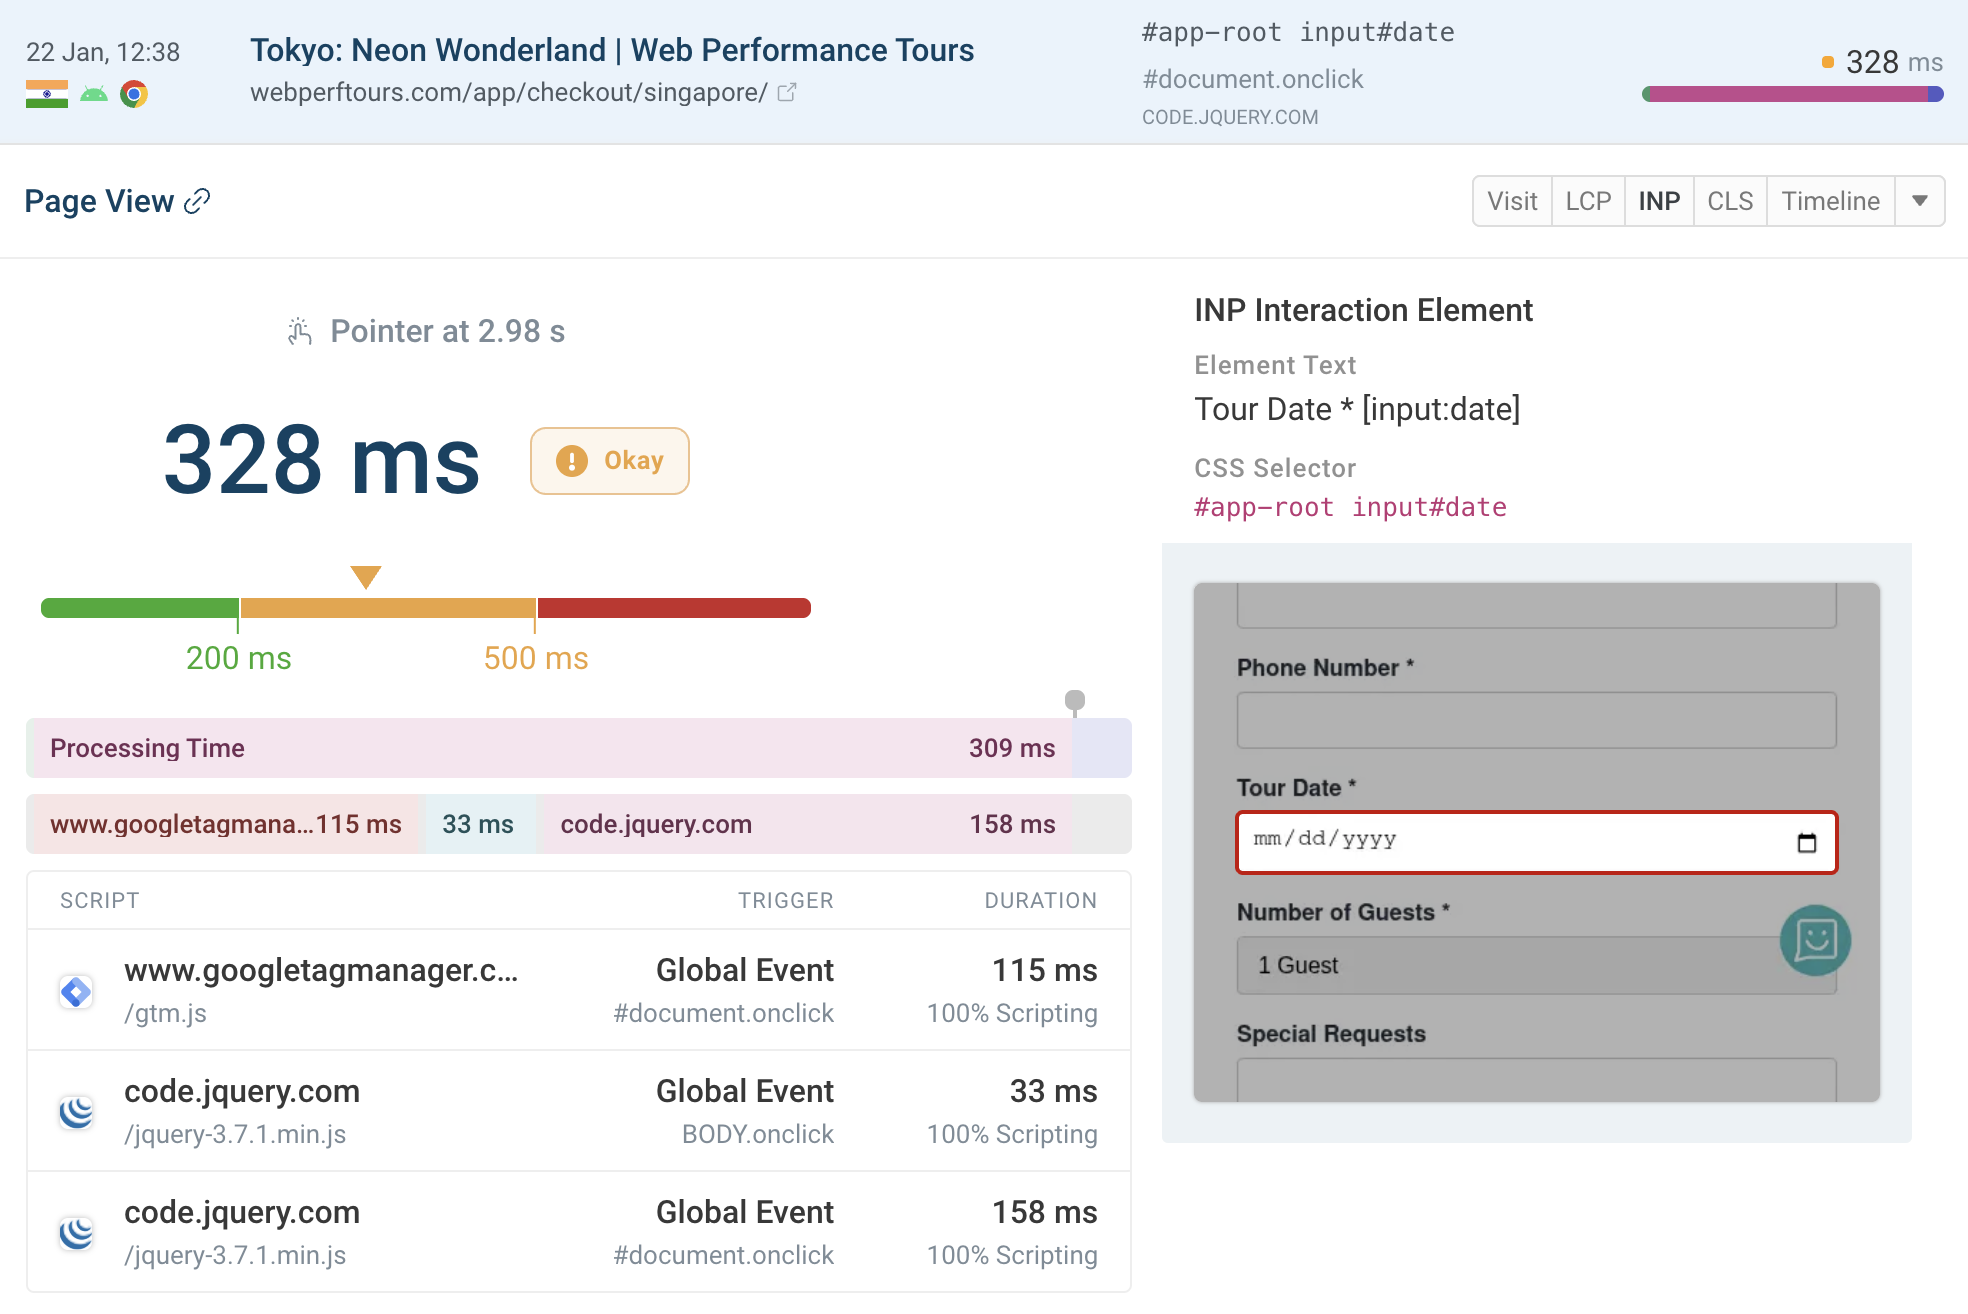The height and width of the screenshot is (1314, 1968).
Task: Click the jQuery icon on 33 ms row
Action: [76, 1112]
